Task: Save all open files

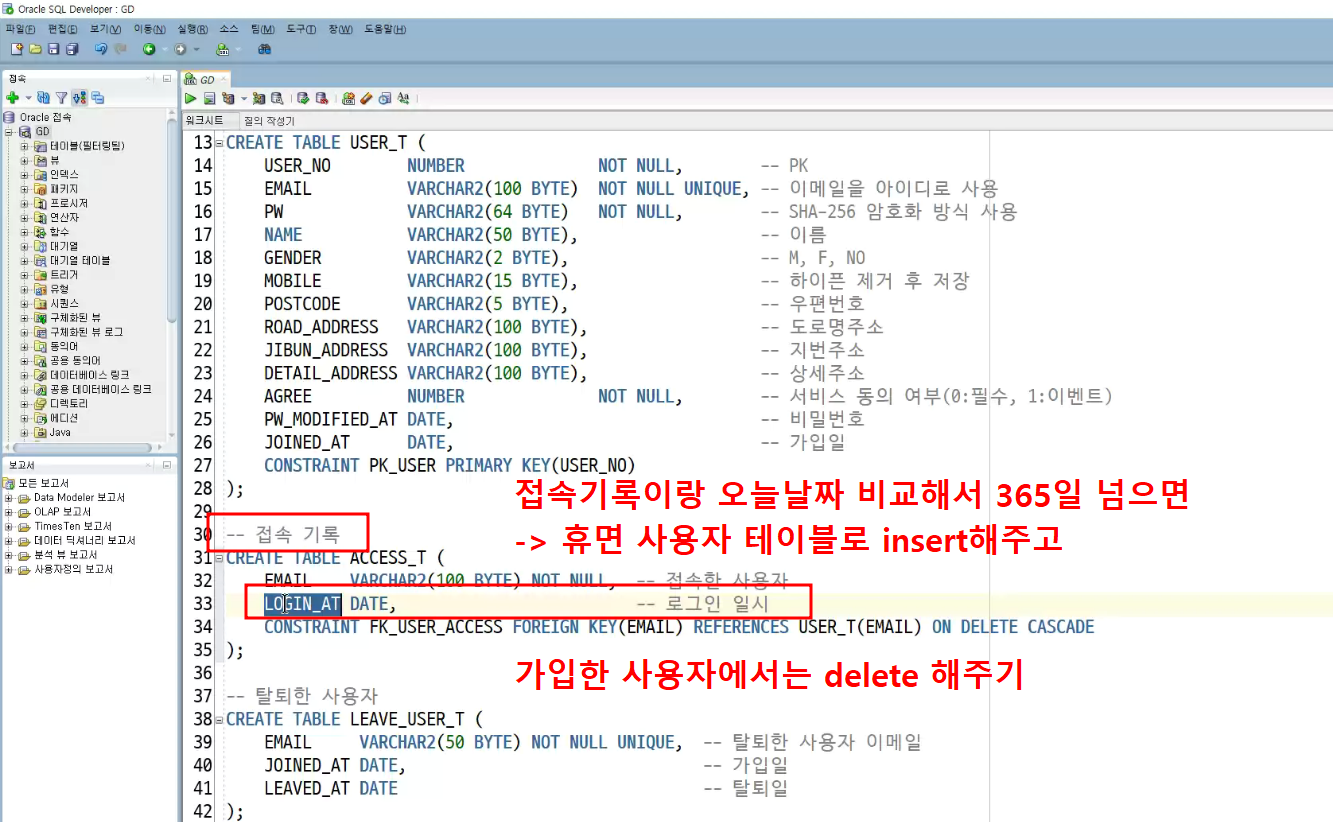Action: (x=72, y=49)
